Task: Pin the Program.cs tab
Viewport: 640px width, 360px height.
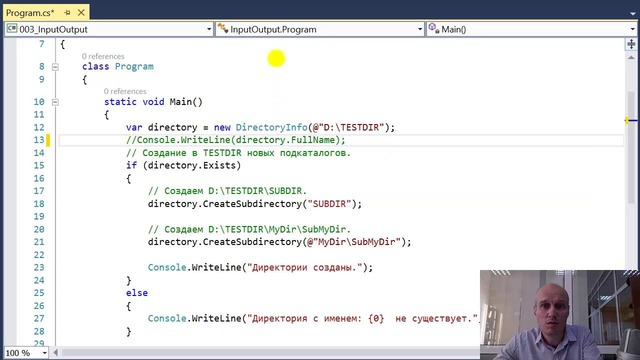Action: coord(68,13)
